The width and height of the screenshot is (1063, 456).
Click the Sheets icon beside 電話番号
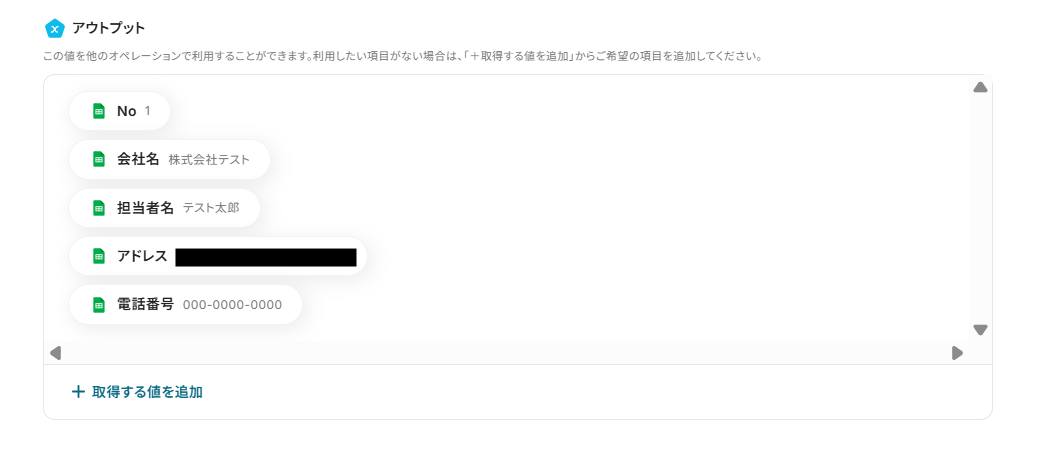(99, 305)
